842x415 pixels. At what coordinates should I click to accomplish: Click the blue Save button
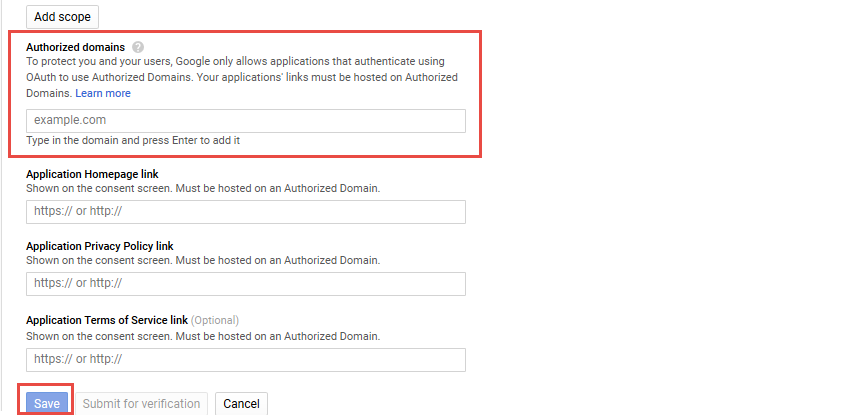coord(47,404)
